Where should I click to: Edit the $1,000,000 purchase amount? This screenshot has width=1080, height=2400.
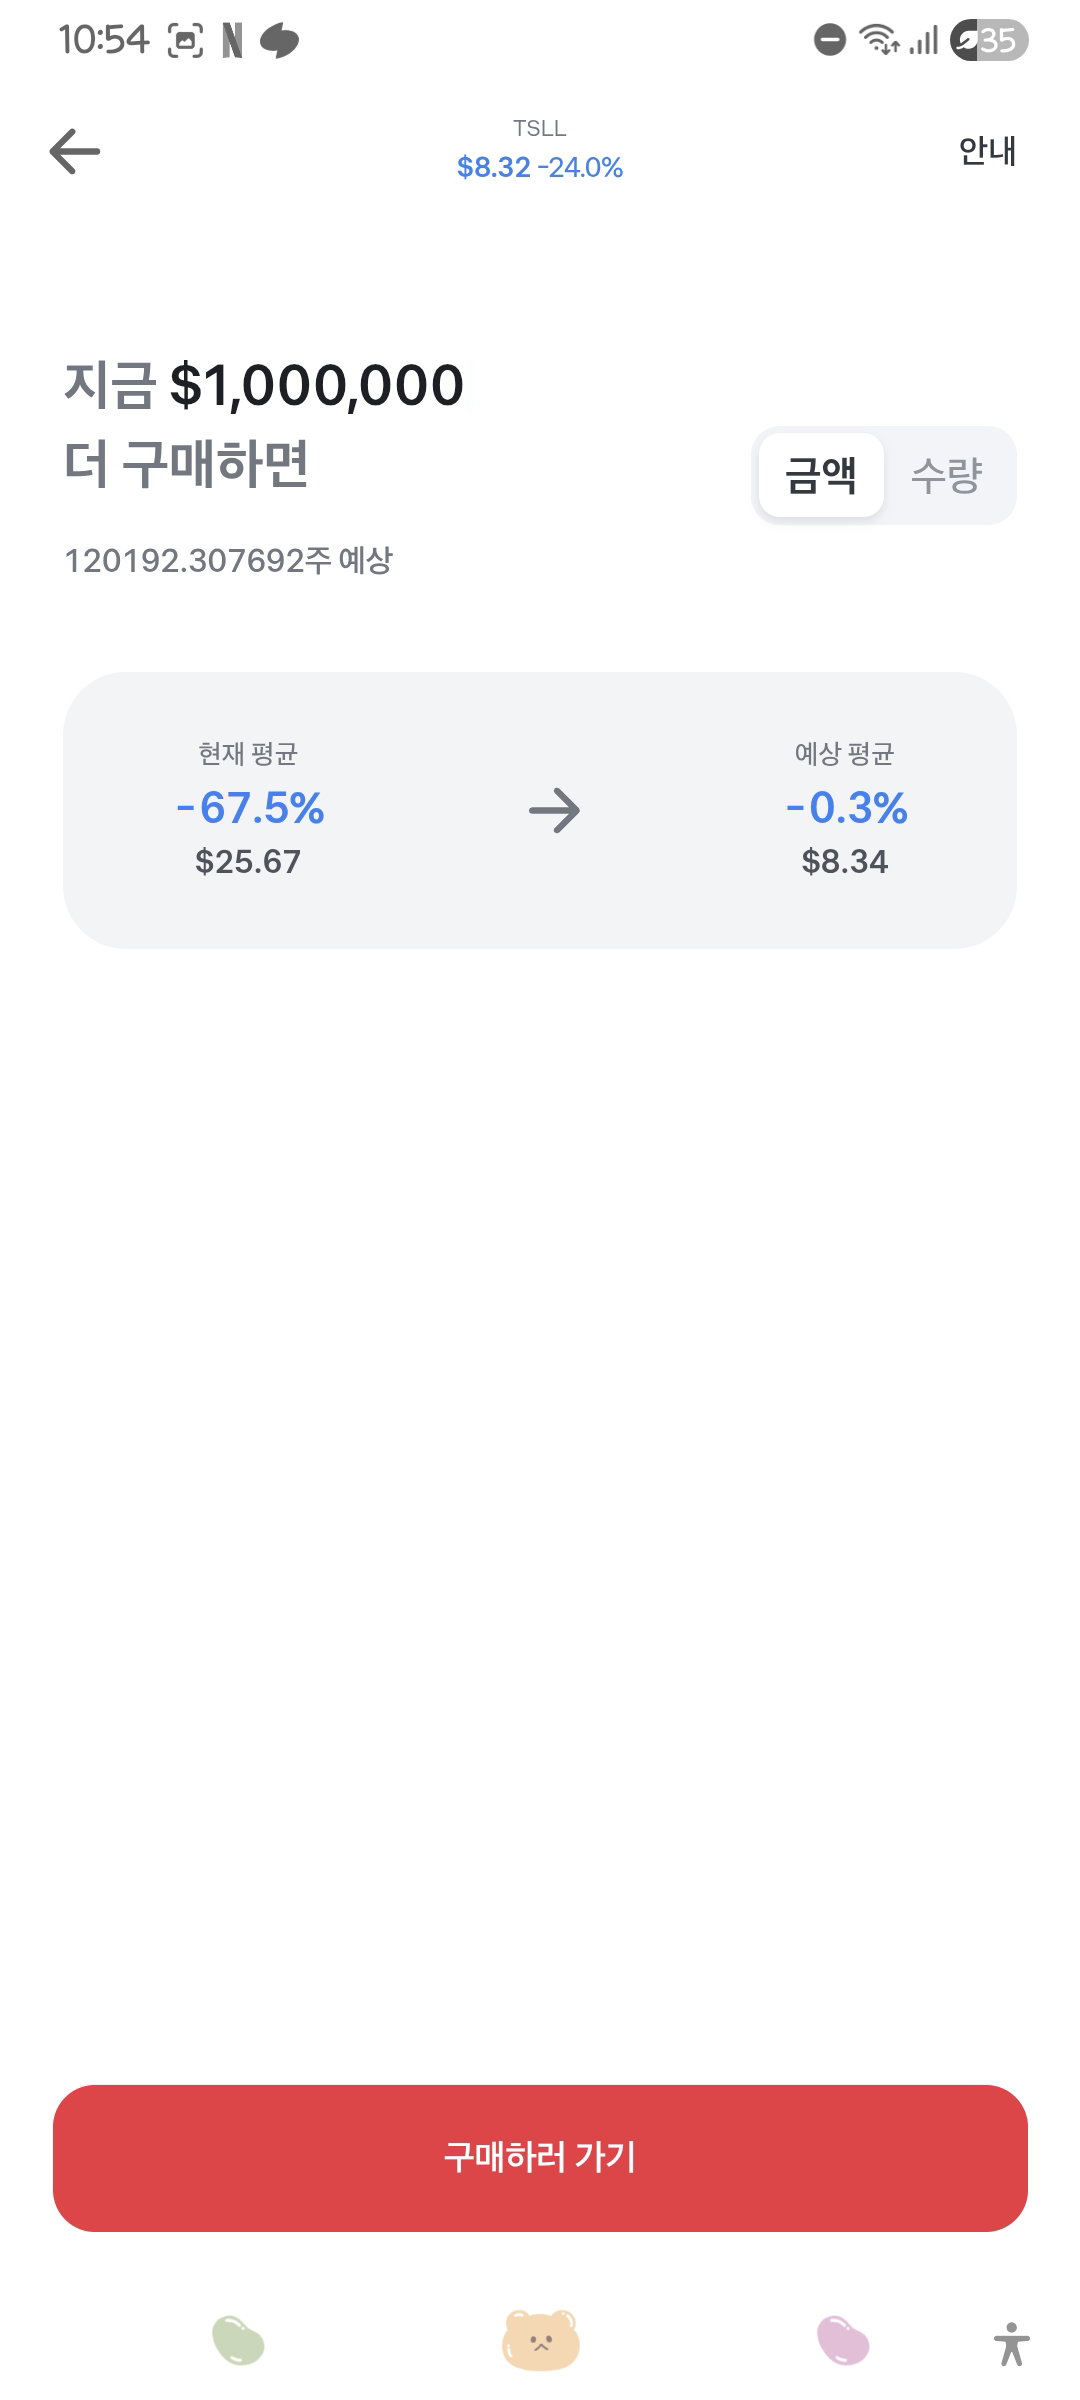(x=317, y=385)
